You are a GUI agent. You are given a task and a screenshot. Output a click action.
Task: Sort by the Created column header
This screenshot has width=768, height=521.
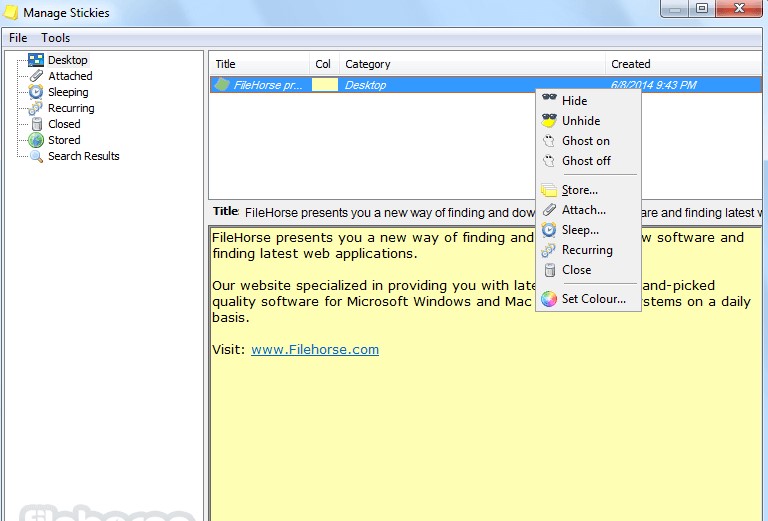click(684, 64)
